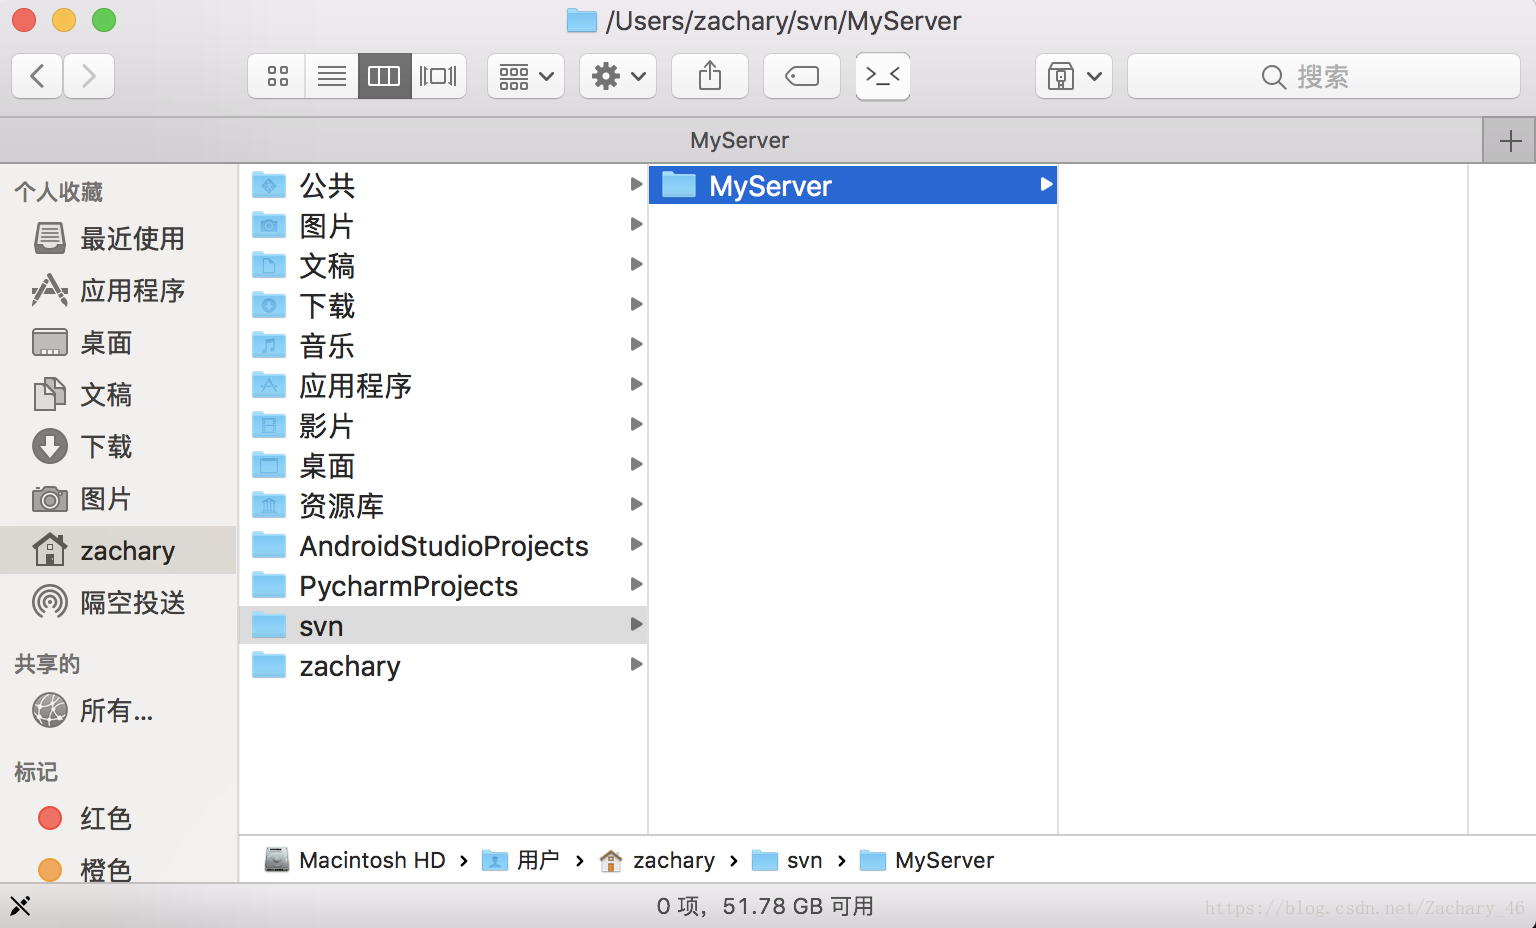Expand the PycharmProjects folder arrow
Viewport: 1536px width, 928px height.
pos(636,584)
